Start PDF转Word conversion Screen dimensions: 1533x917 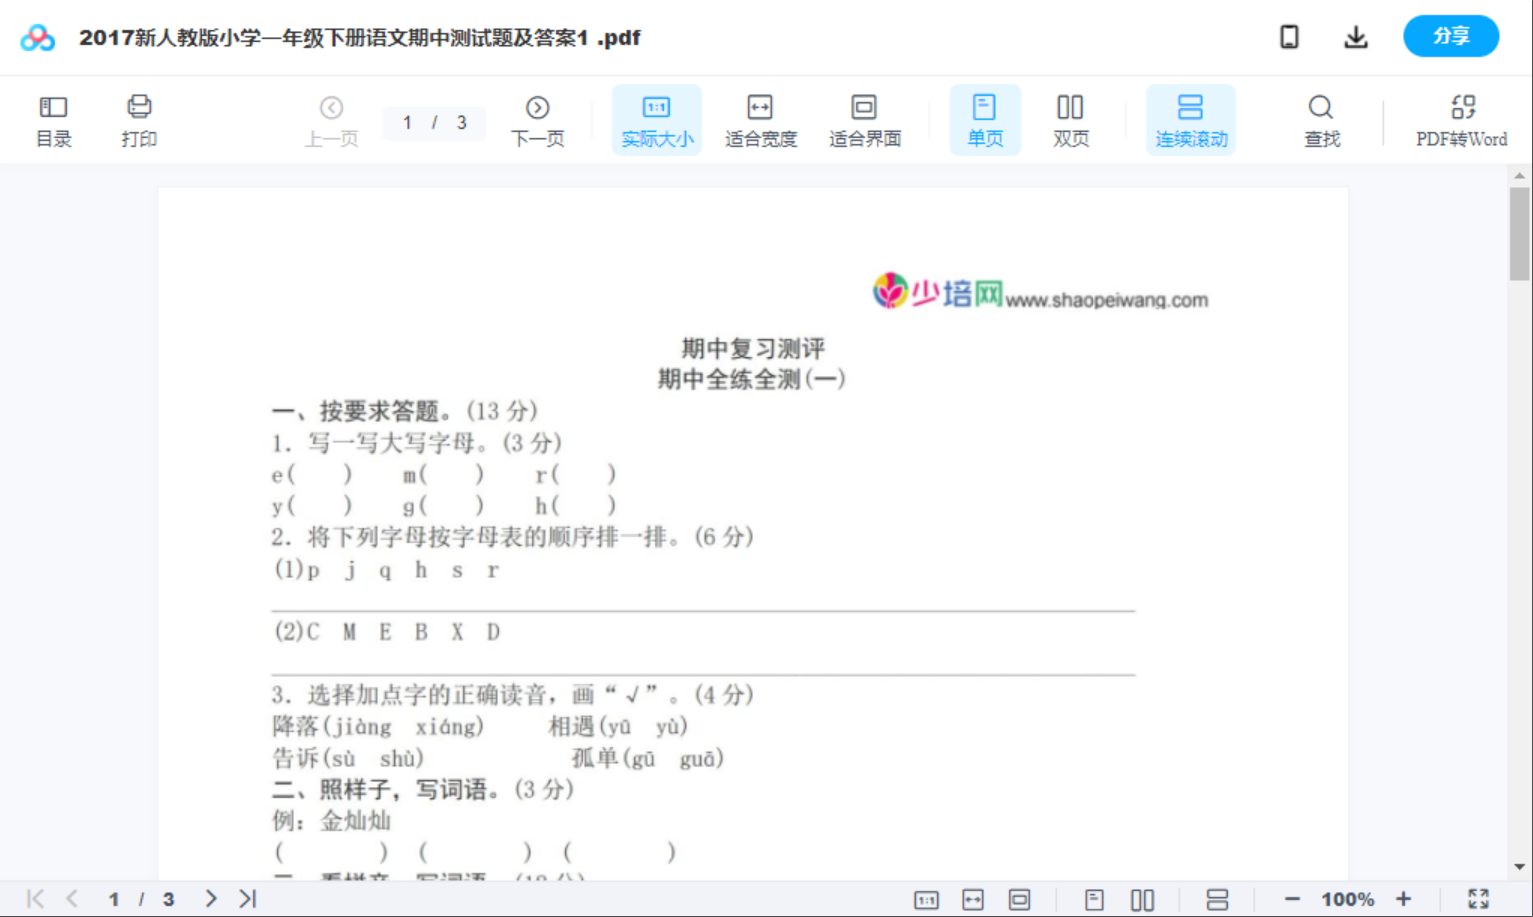(x=1462, y=119)
